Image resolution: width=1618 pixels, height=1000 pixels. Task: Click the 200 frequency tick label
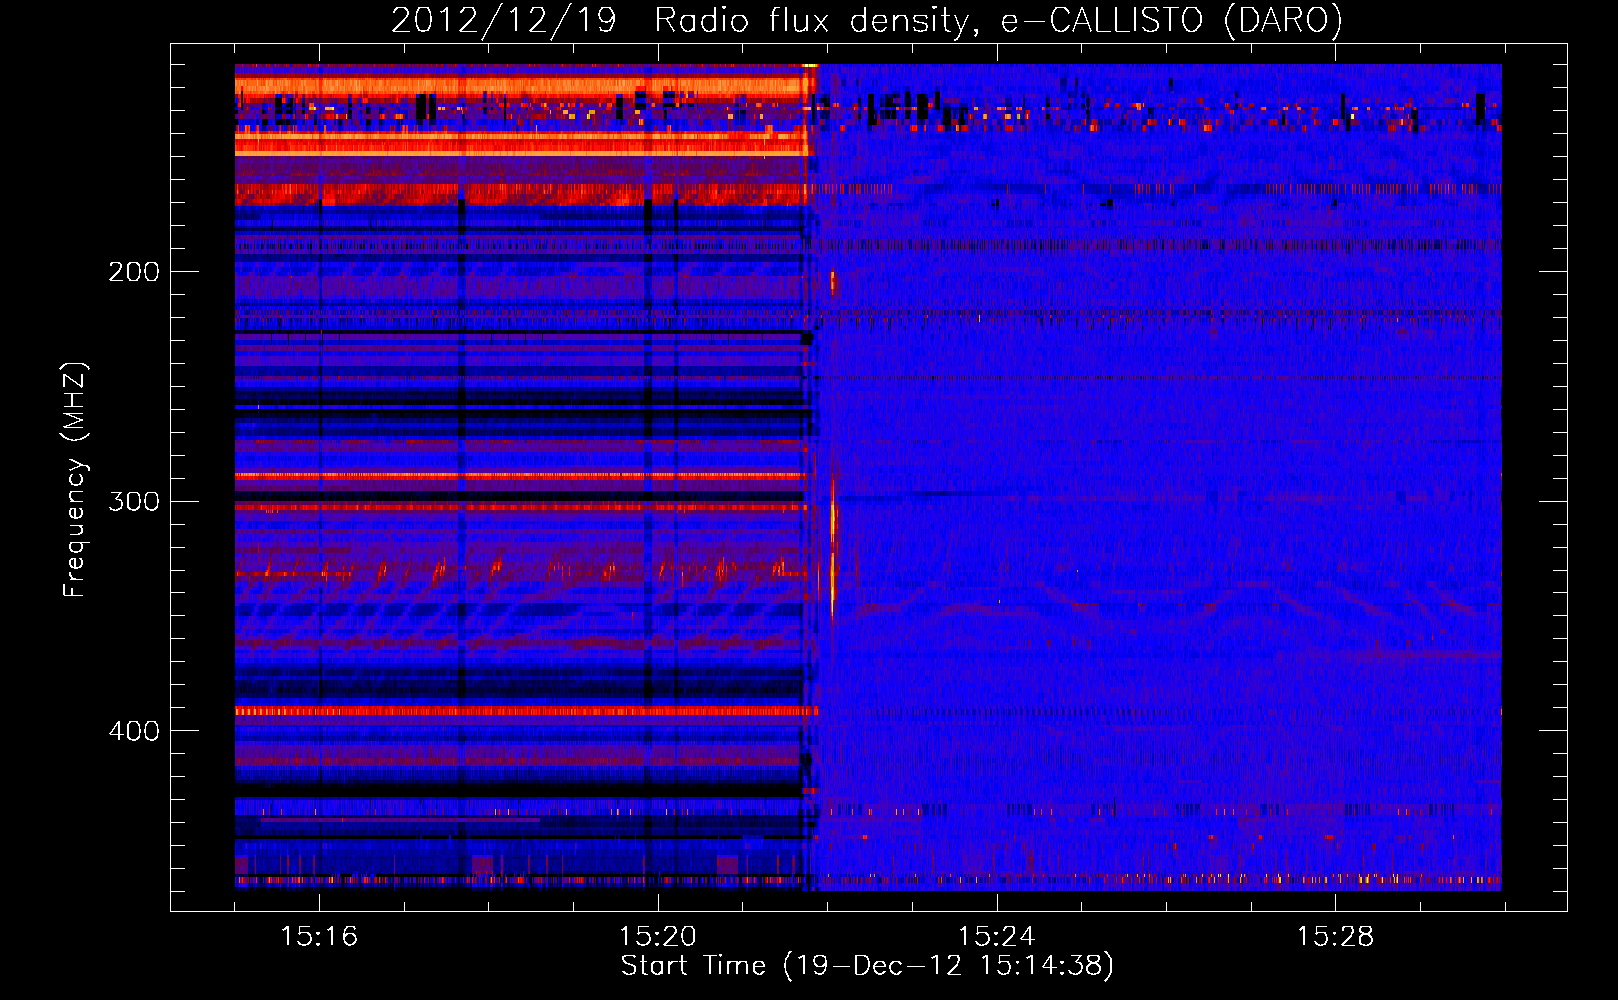click(x=134, y=271)
